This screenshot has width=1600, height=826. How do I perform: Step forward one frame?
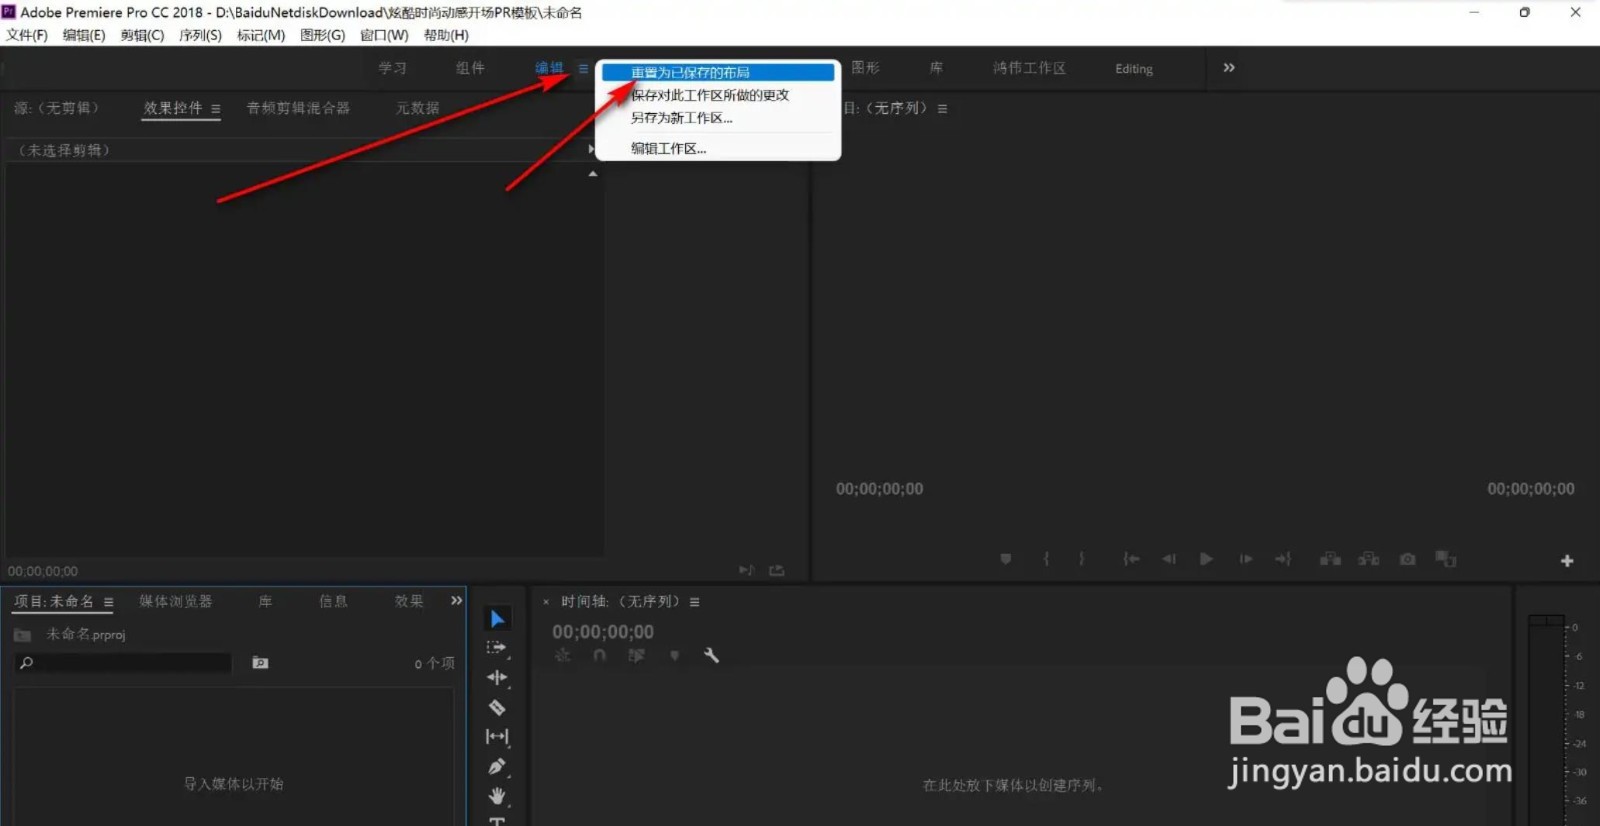(1245, 559)
